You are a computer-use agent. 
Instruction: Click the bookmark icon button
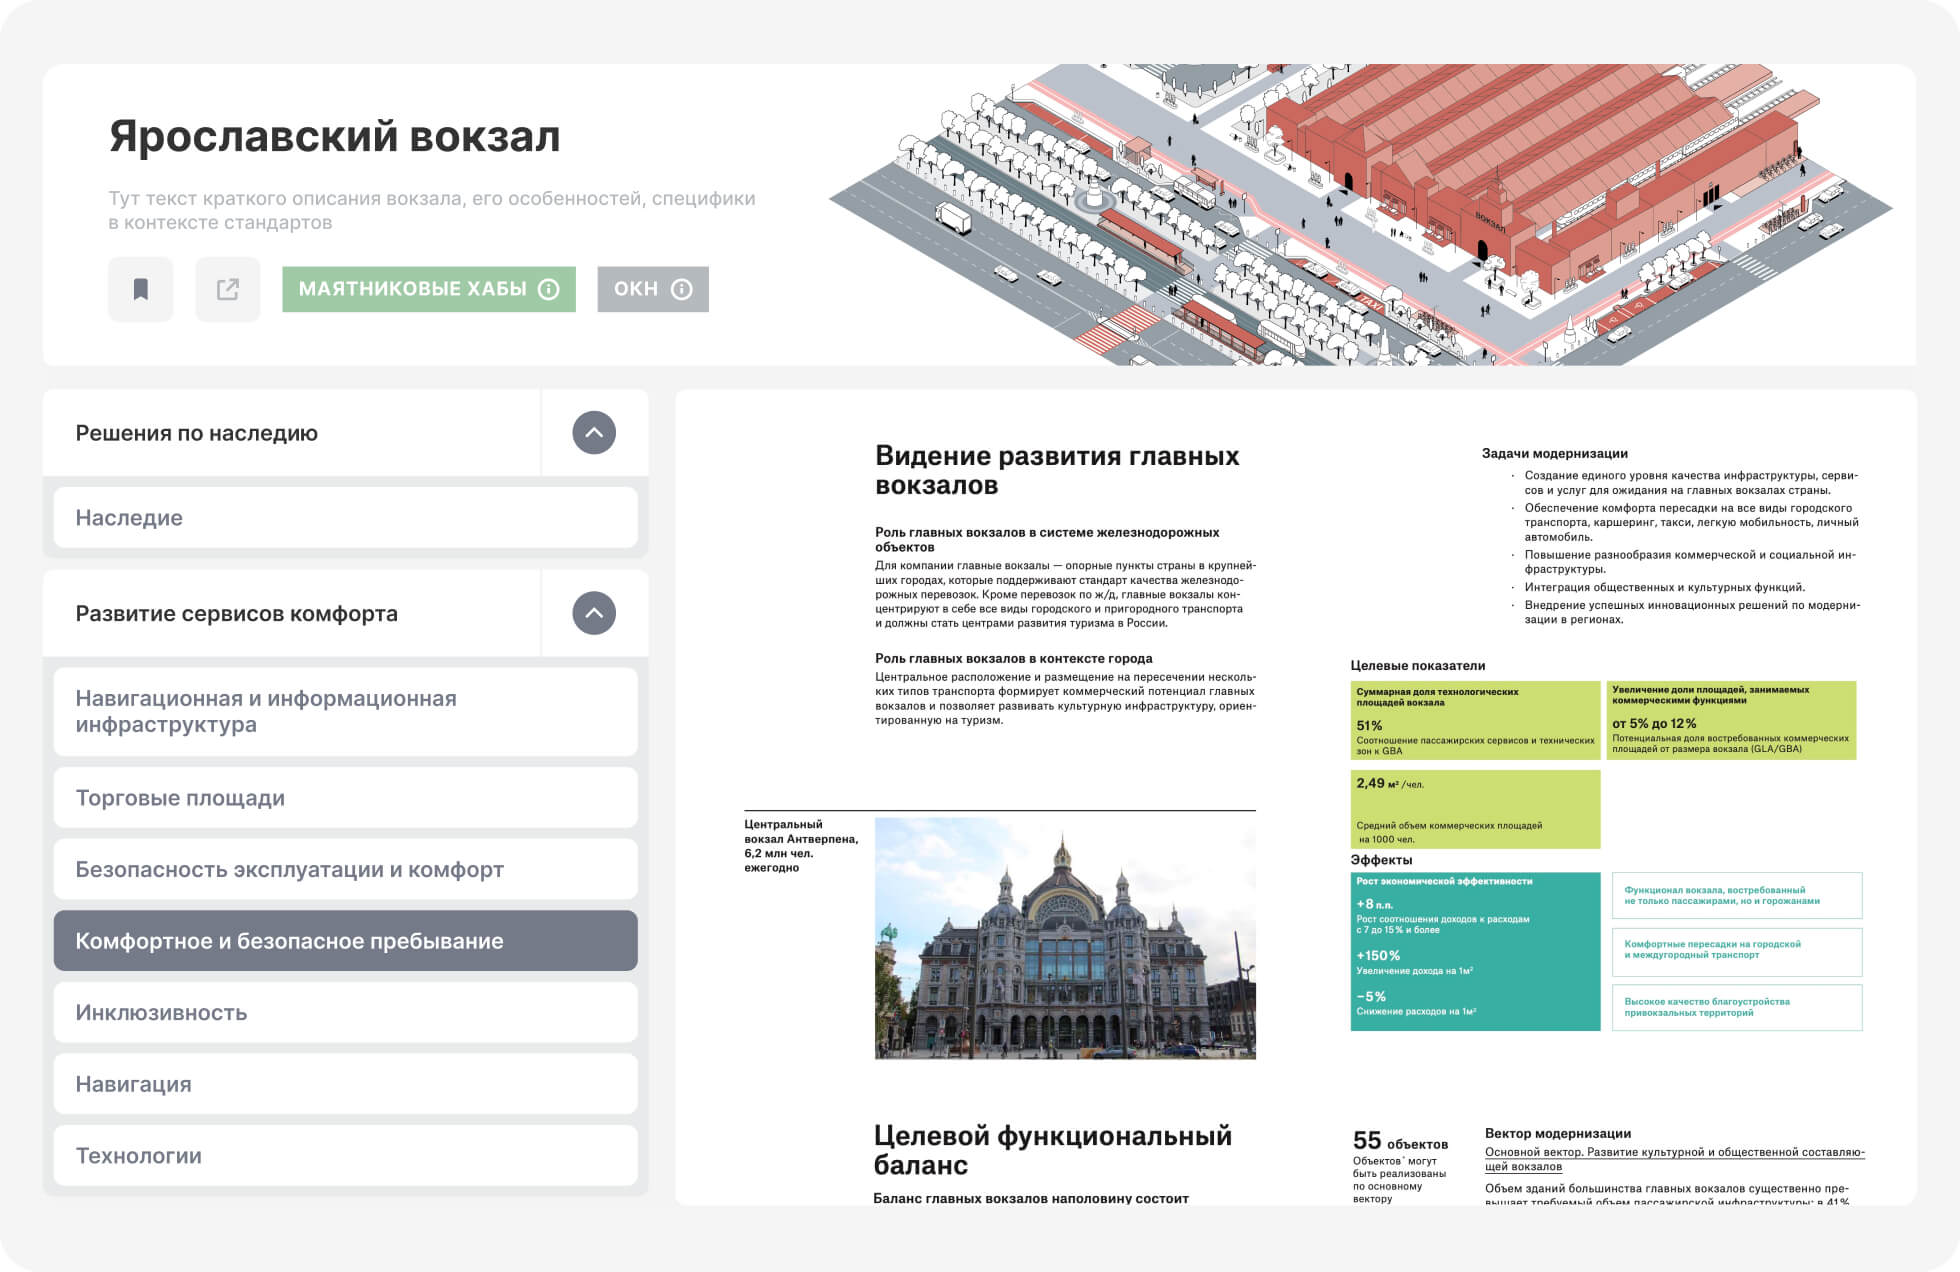[141, 289]
